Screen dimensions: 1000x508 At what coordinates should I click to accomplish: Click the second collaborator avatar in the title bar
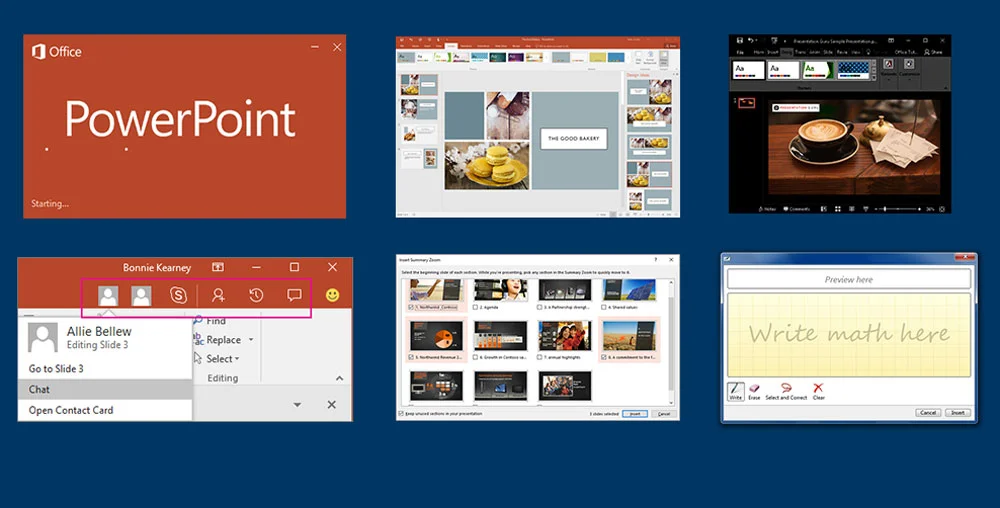click(141, 296)
